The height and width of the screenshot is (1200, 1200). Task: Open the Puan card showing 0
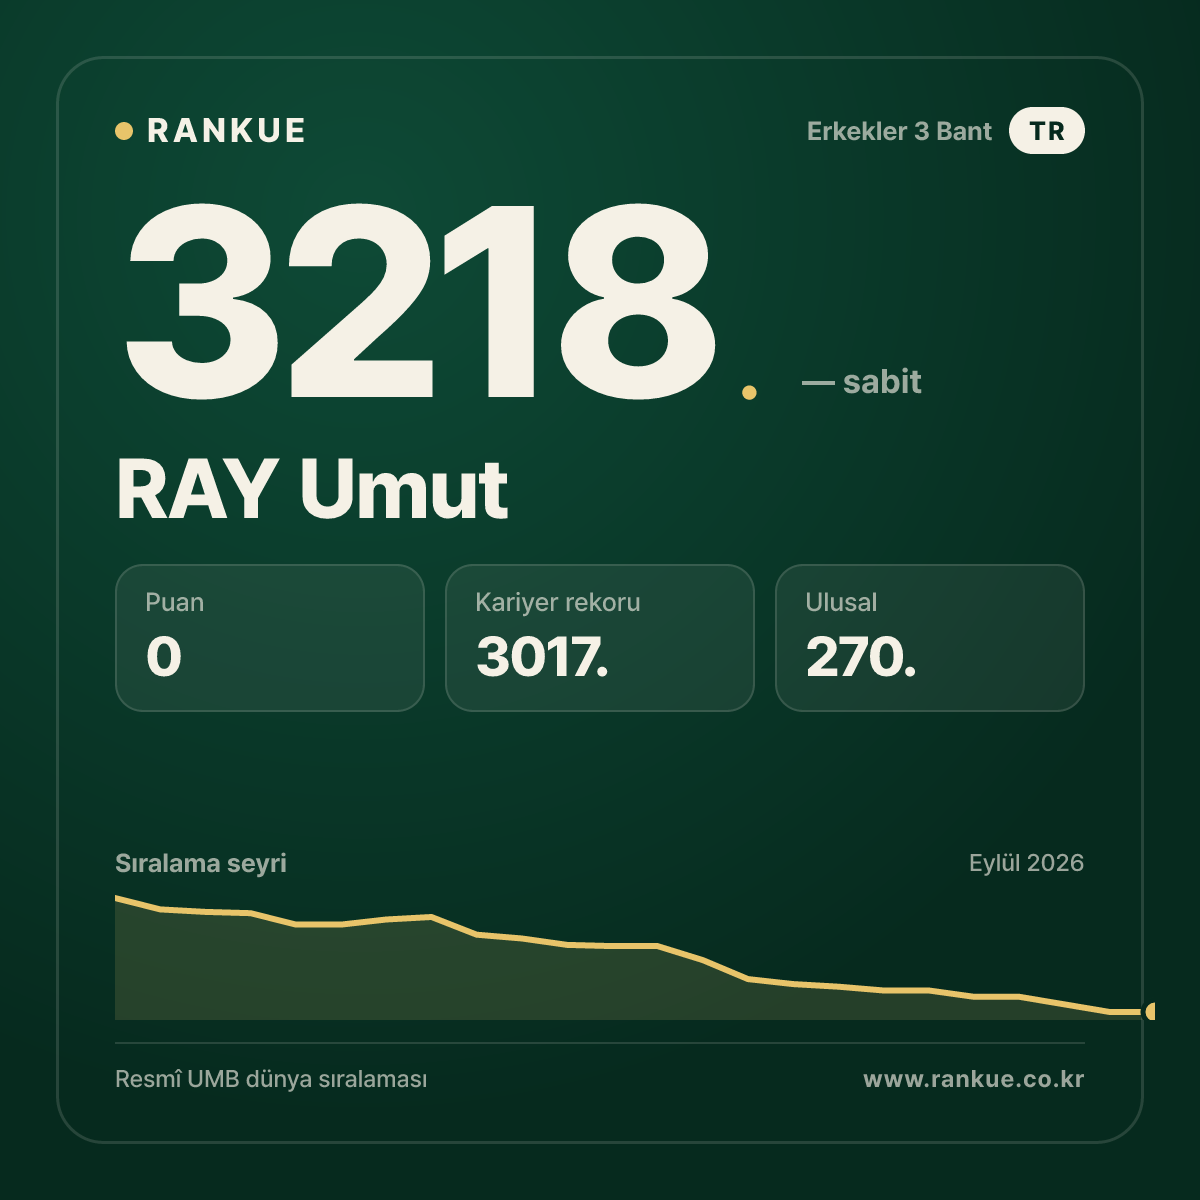270,638
